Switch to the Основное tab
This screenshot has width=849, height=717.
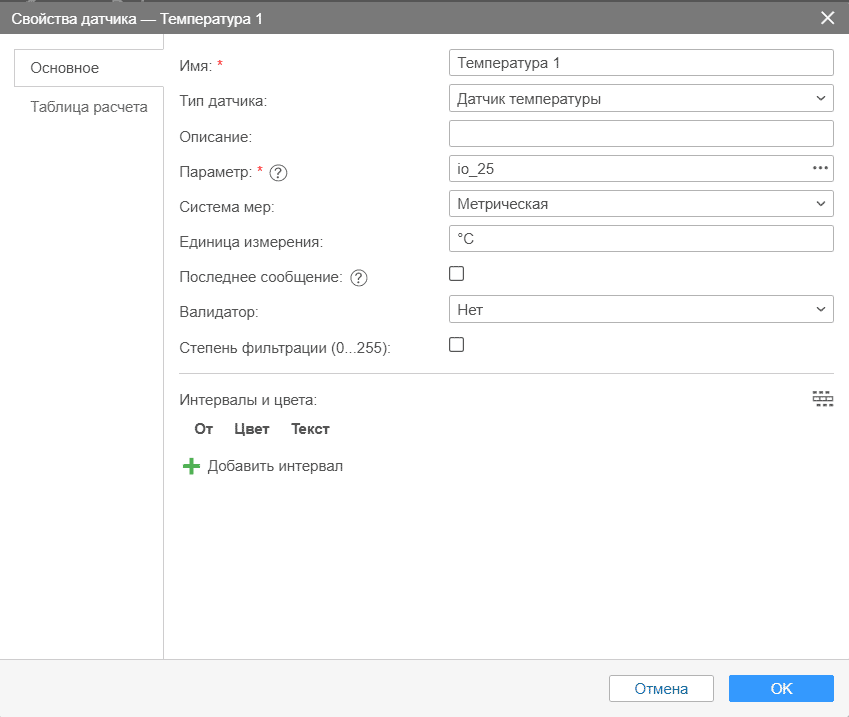click(x=89, y=68)
